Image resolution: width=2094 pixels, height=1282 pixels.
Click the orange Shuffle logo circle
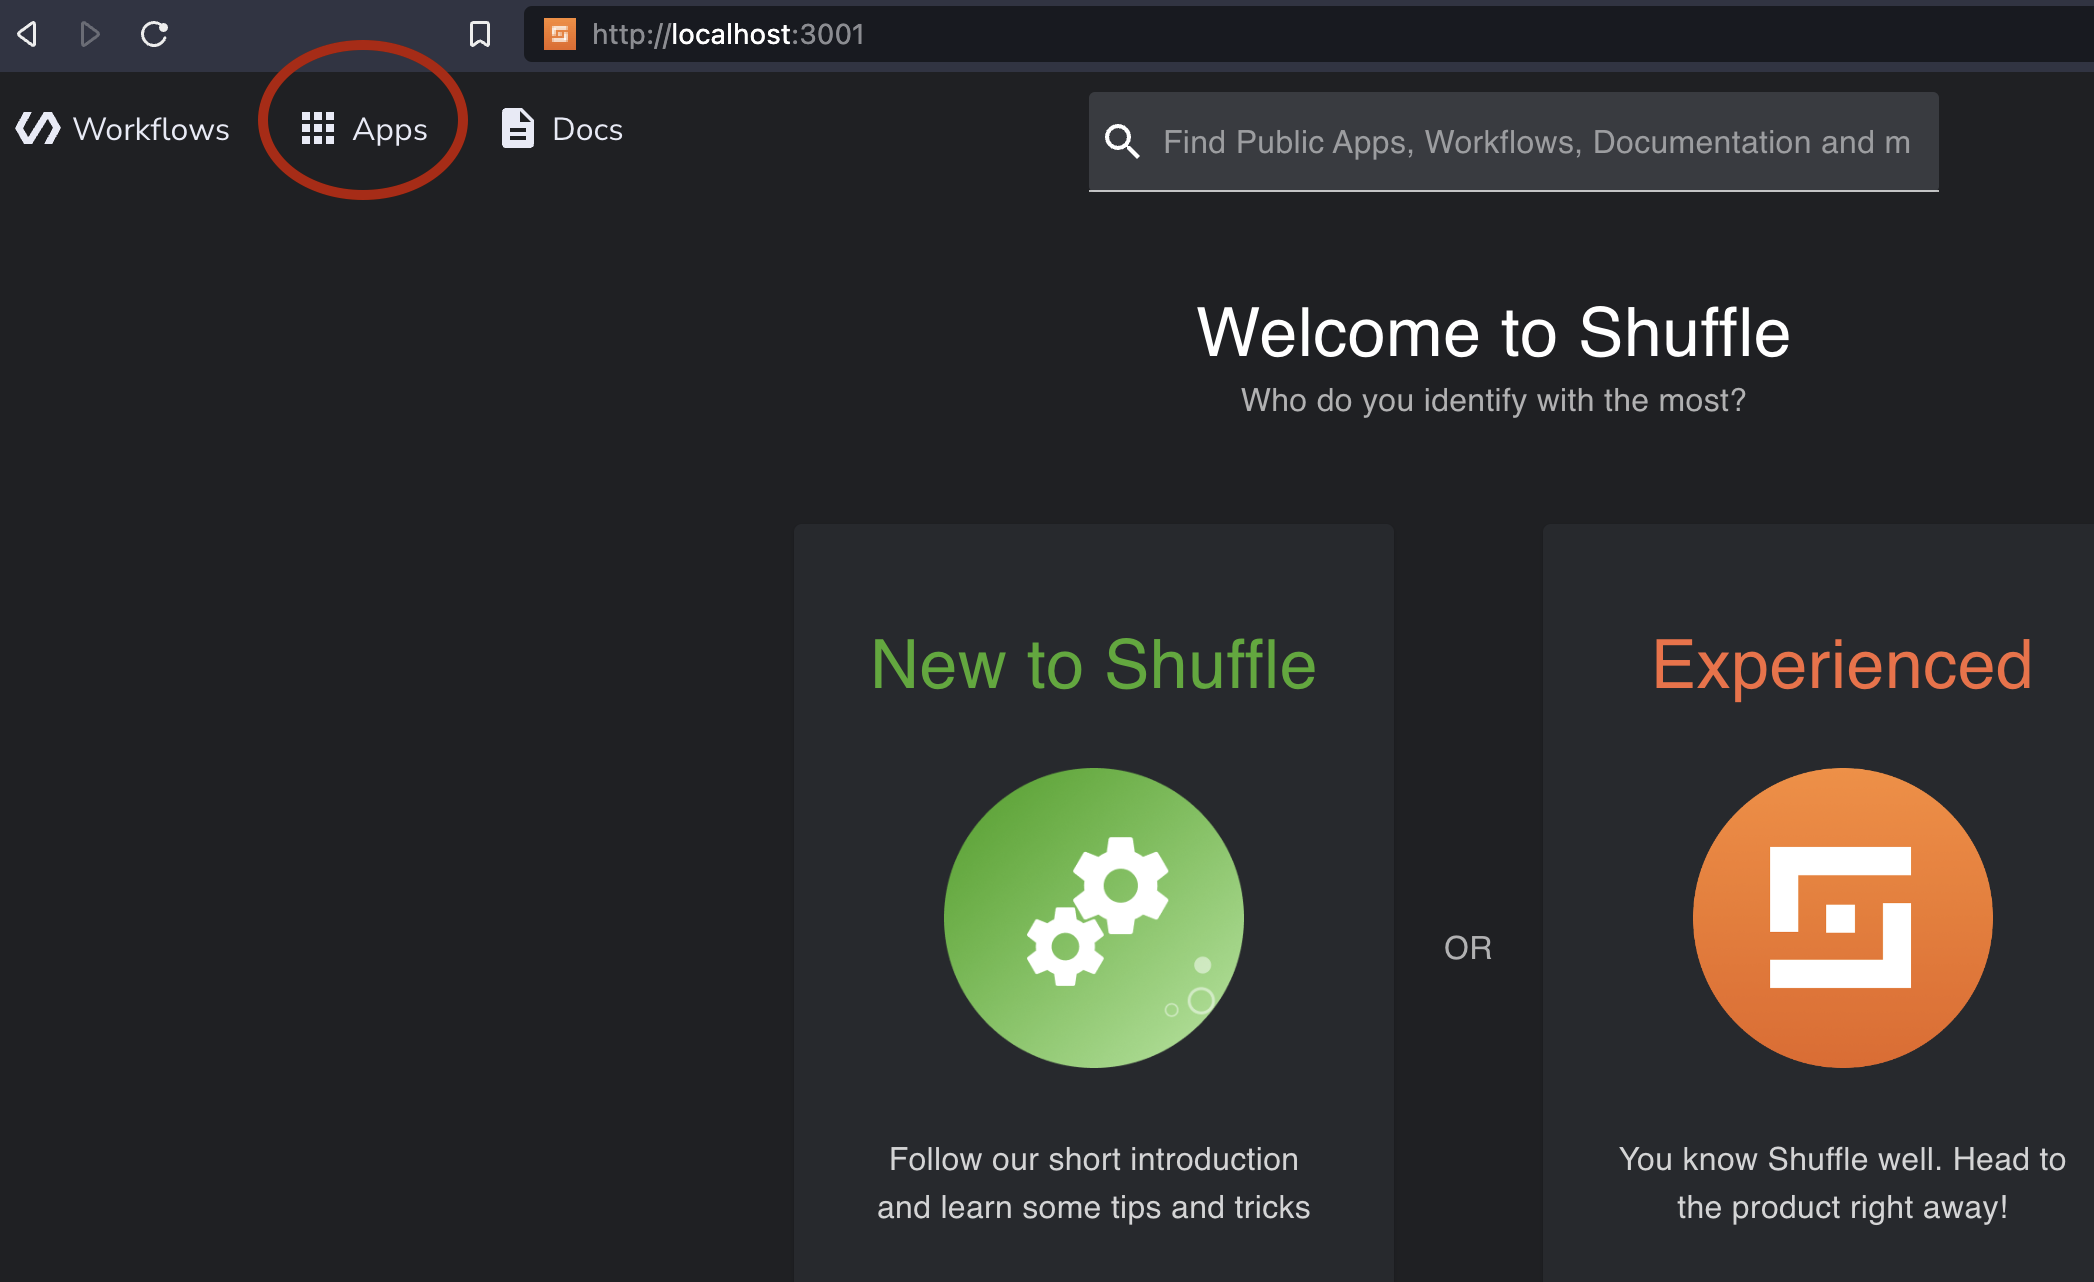[1841, 917]
